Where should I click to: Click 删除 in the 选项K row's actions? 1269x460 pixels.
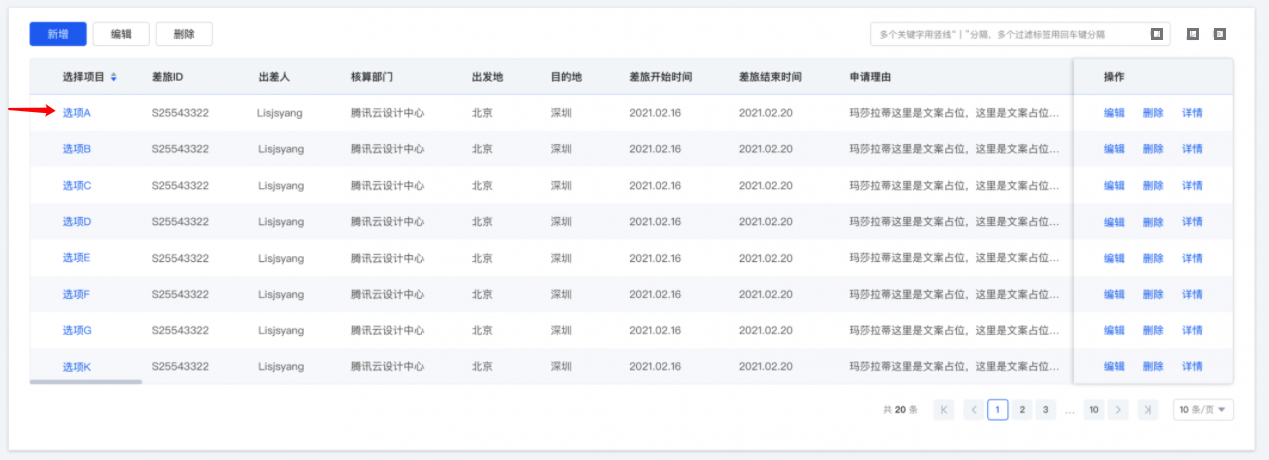click(1153, 367)
